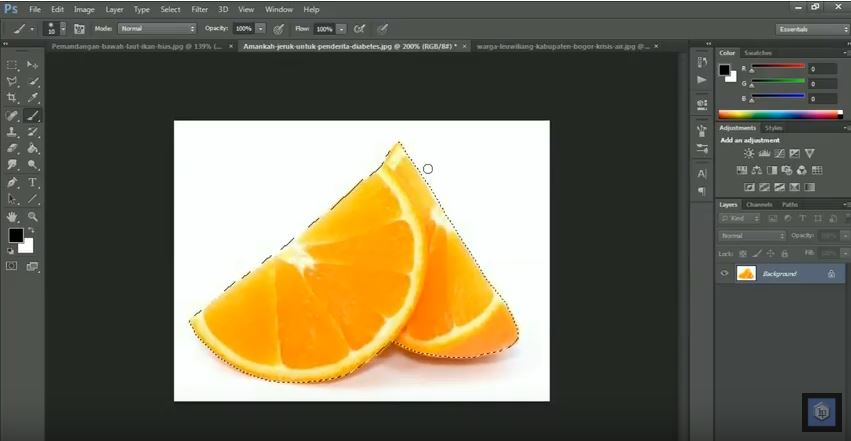Switch to the Styles tab
851x441 pixels.
tap(773, 128)
